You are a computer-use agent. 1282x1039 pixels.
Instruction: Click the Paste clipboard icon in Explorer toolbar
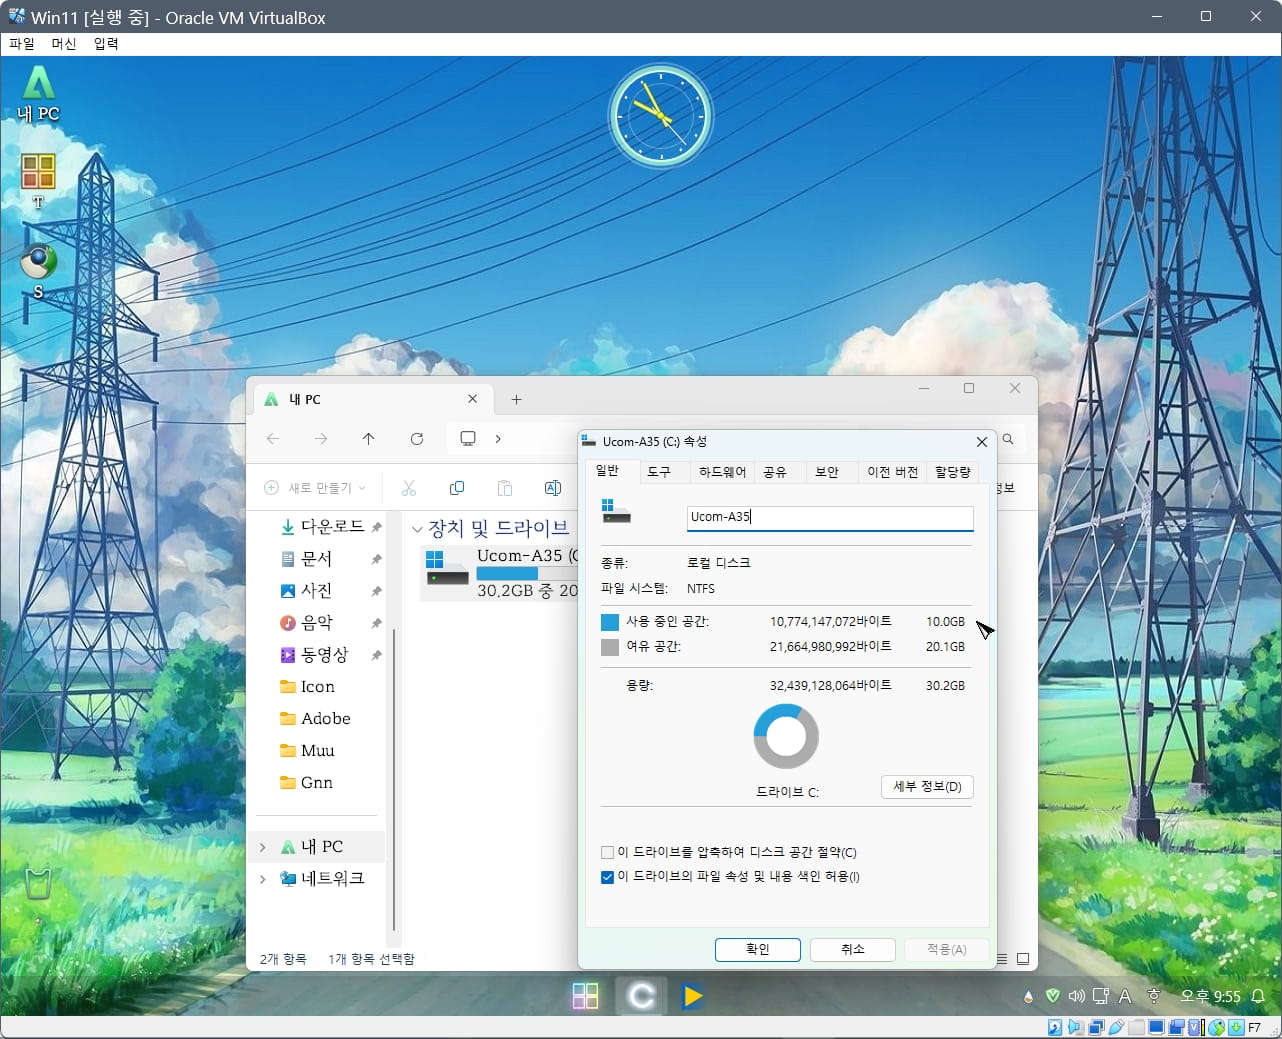(x=505, y=487)
